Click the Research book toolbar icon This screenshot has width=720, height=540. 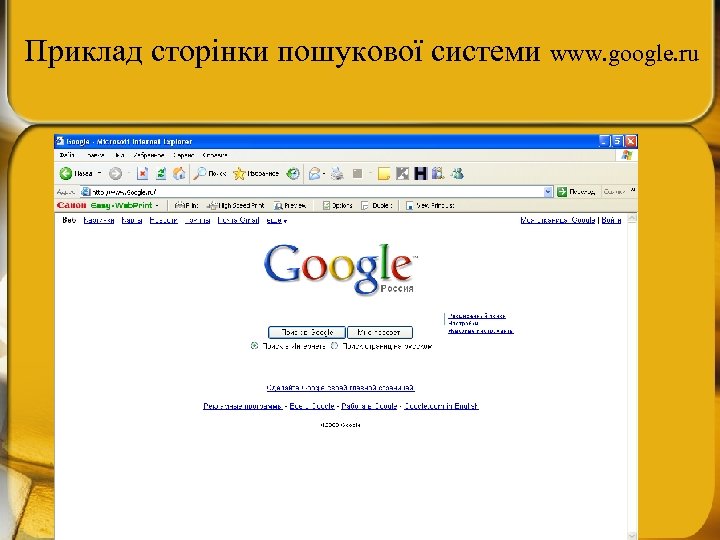pos(438,174)
